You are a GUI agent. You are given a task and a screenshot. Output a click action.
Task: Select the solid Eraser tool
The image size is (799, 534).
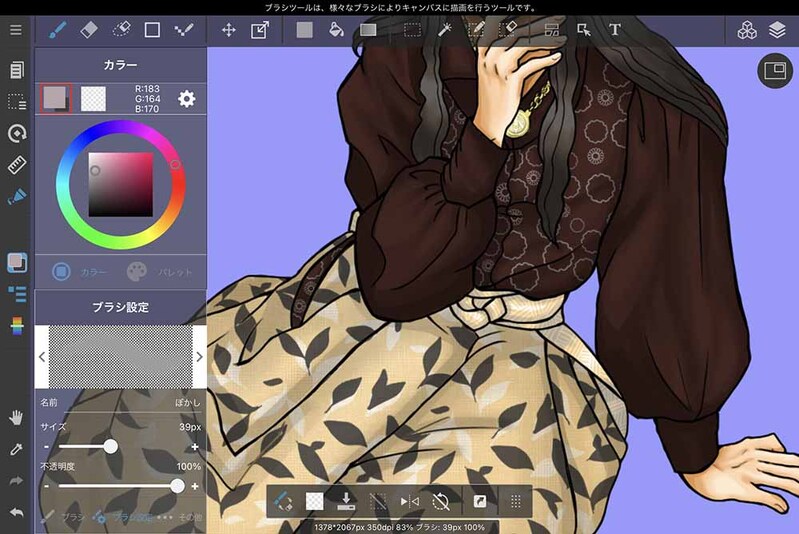click(x=89, y=30)
